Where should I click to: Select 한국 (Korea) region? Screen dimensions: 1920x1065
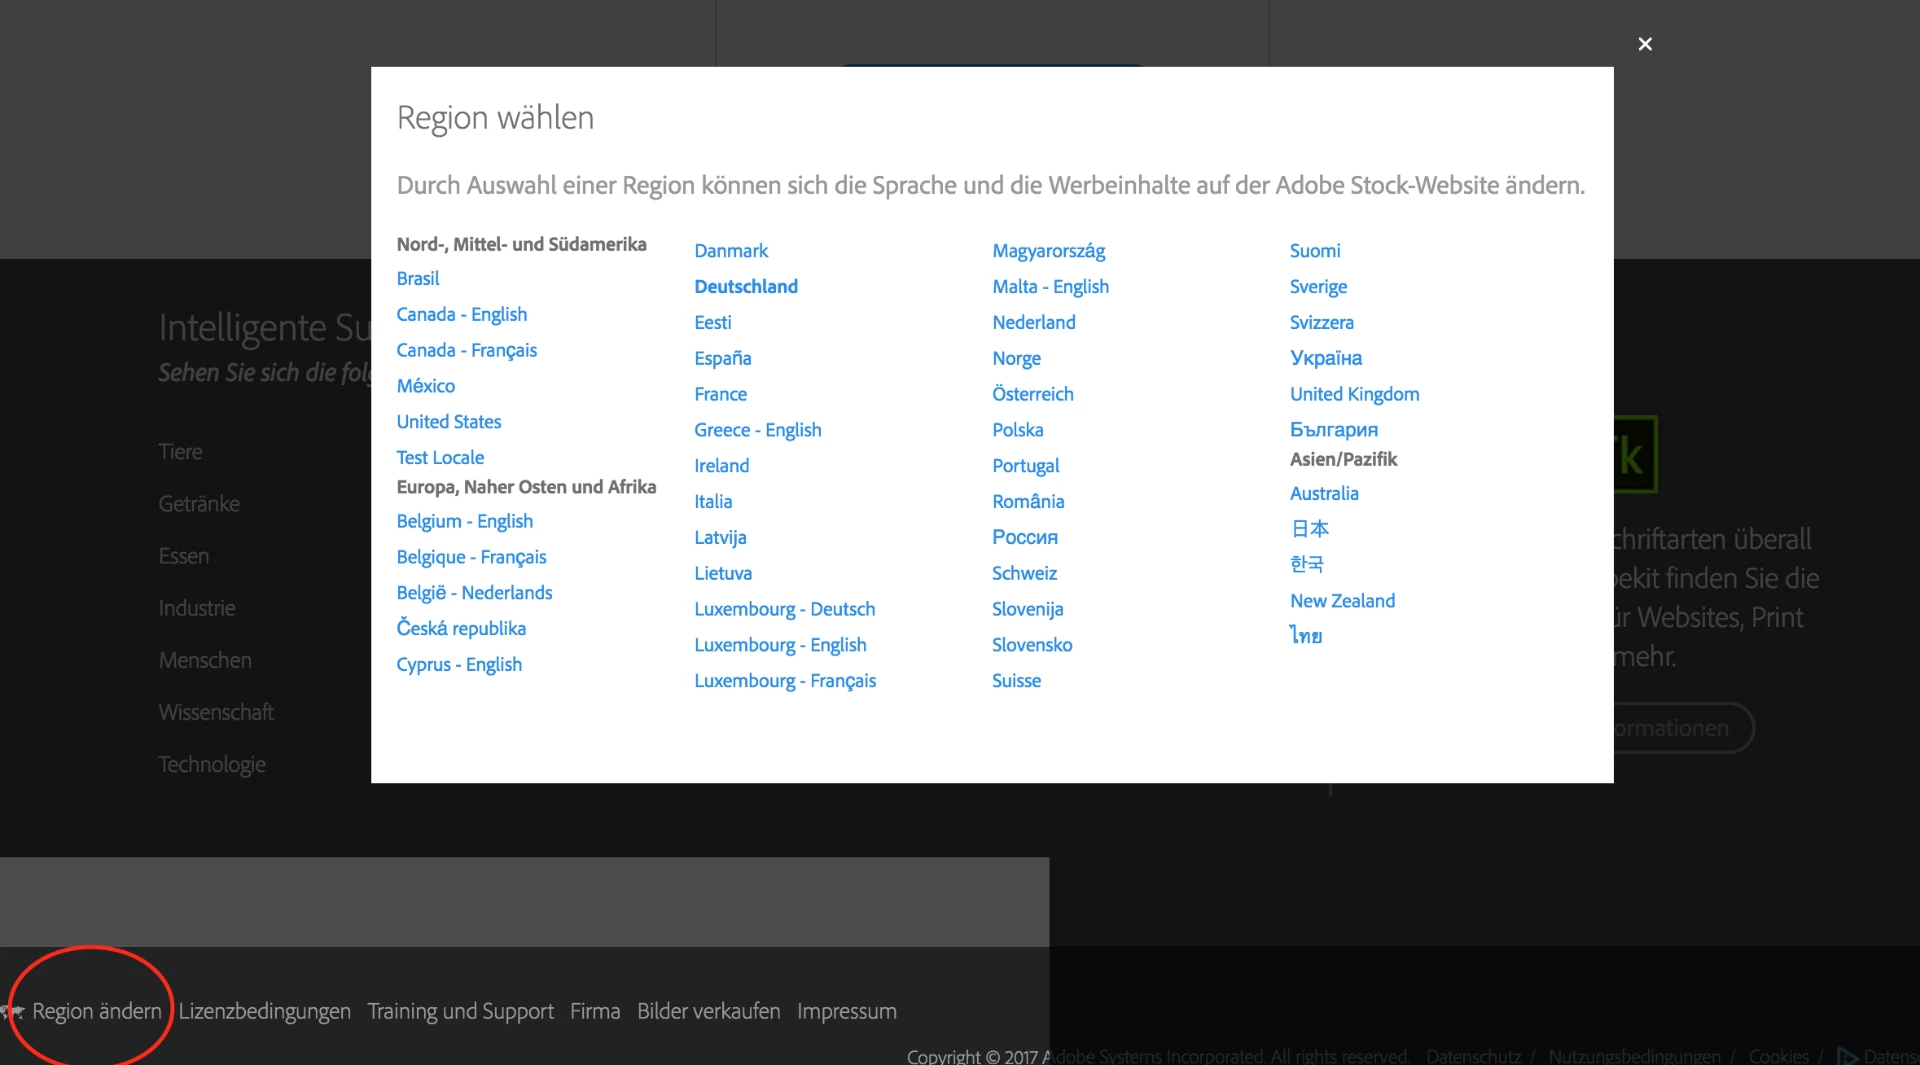pyautogui.click(x=1307, y=565)
